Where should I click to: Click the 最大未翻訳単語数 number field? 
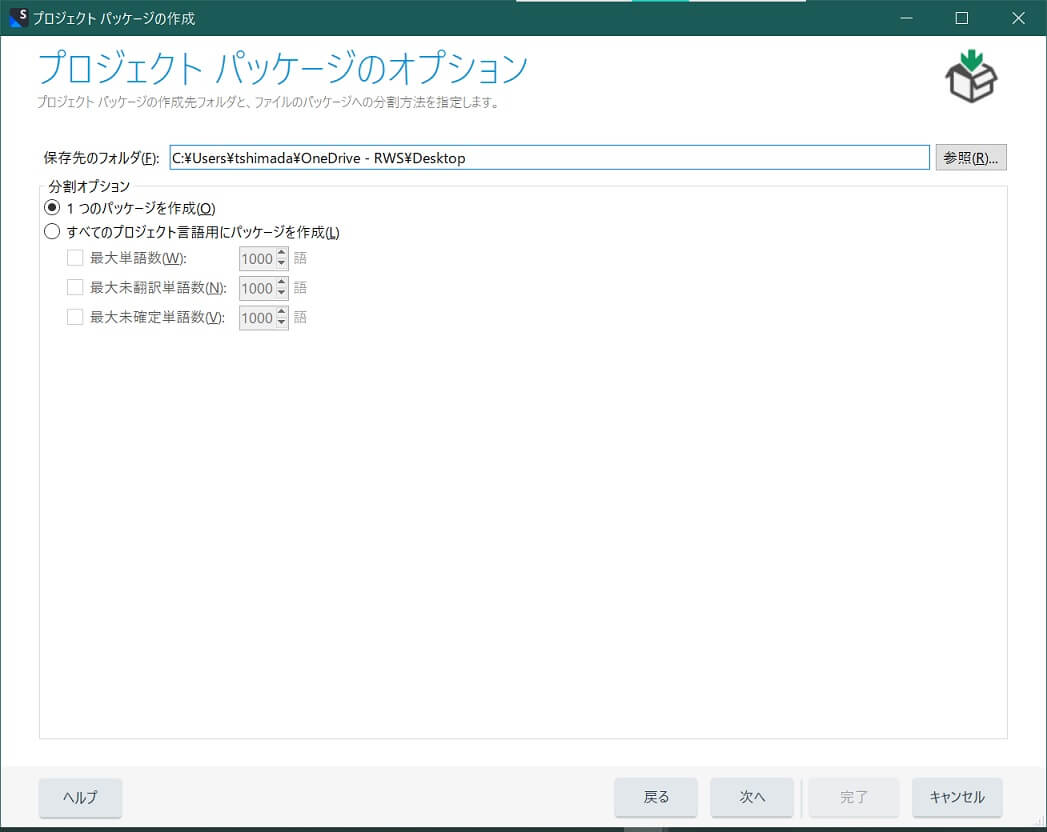tap(257, 288)
